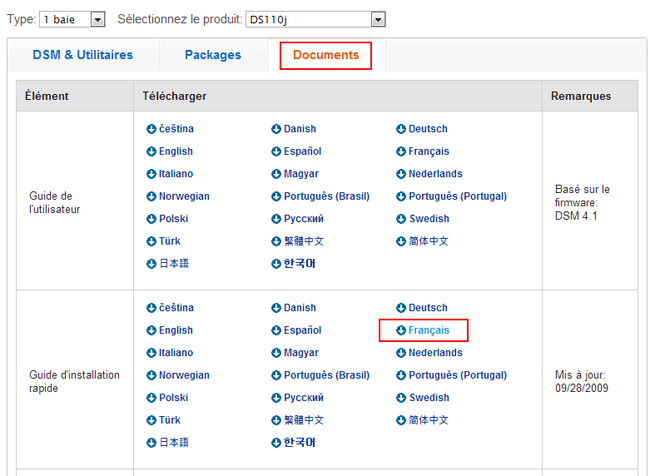Click download icon beside čeština in user guide
This screenshot has width=650, height=476.
[x=152, y=129]
